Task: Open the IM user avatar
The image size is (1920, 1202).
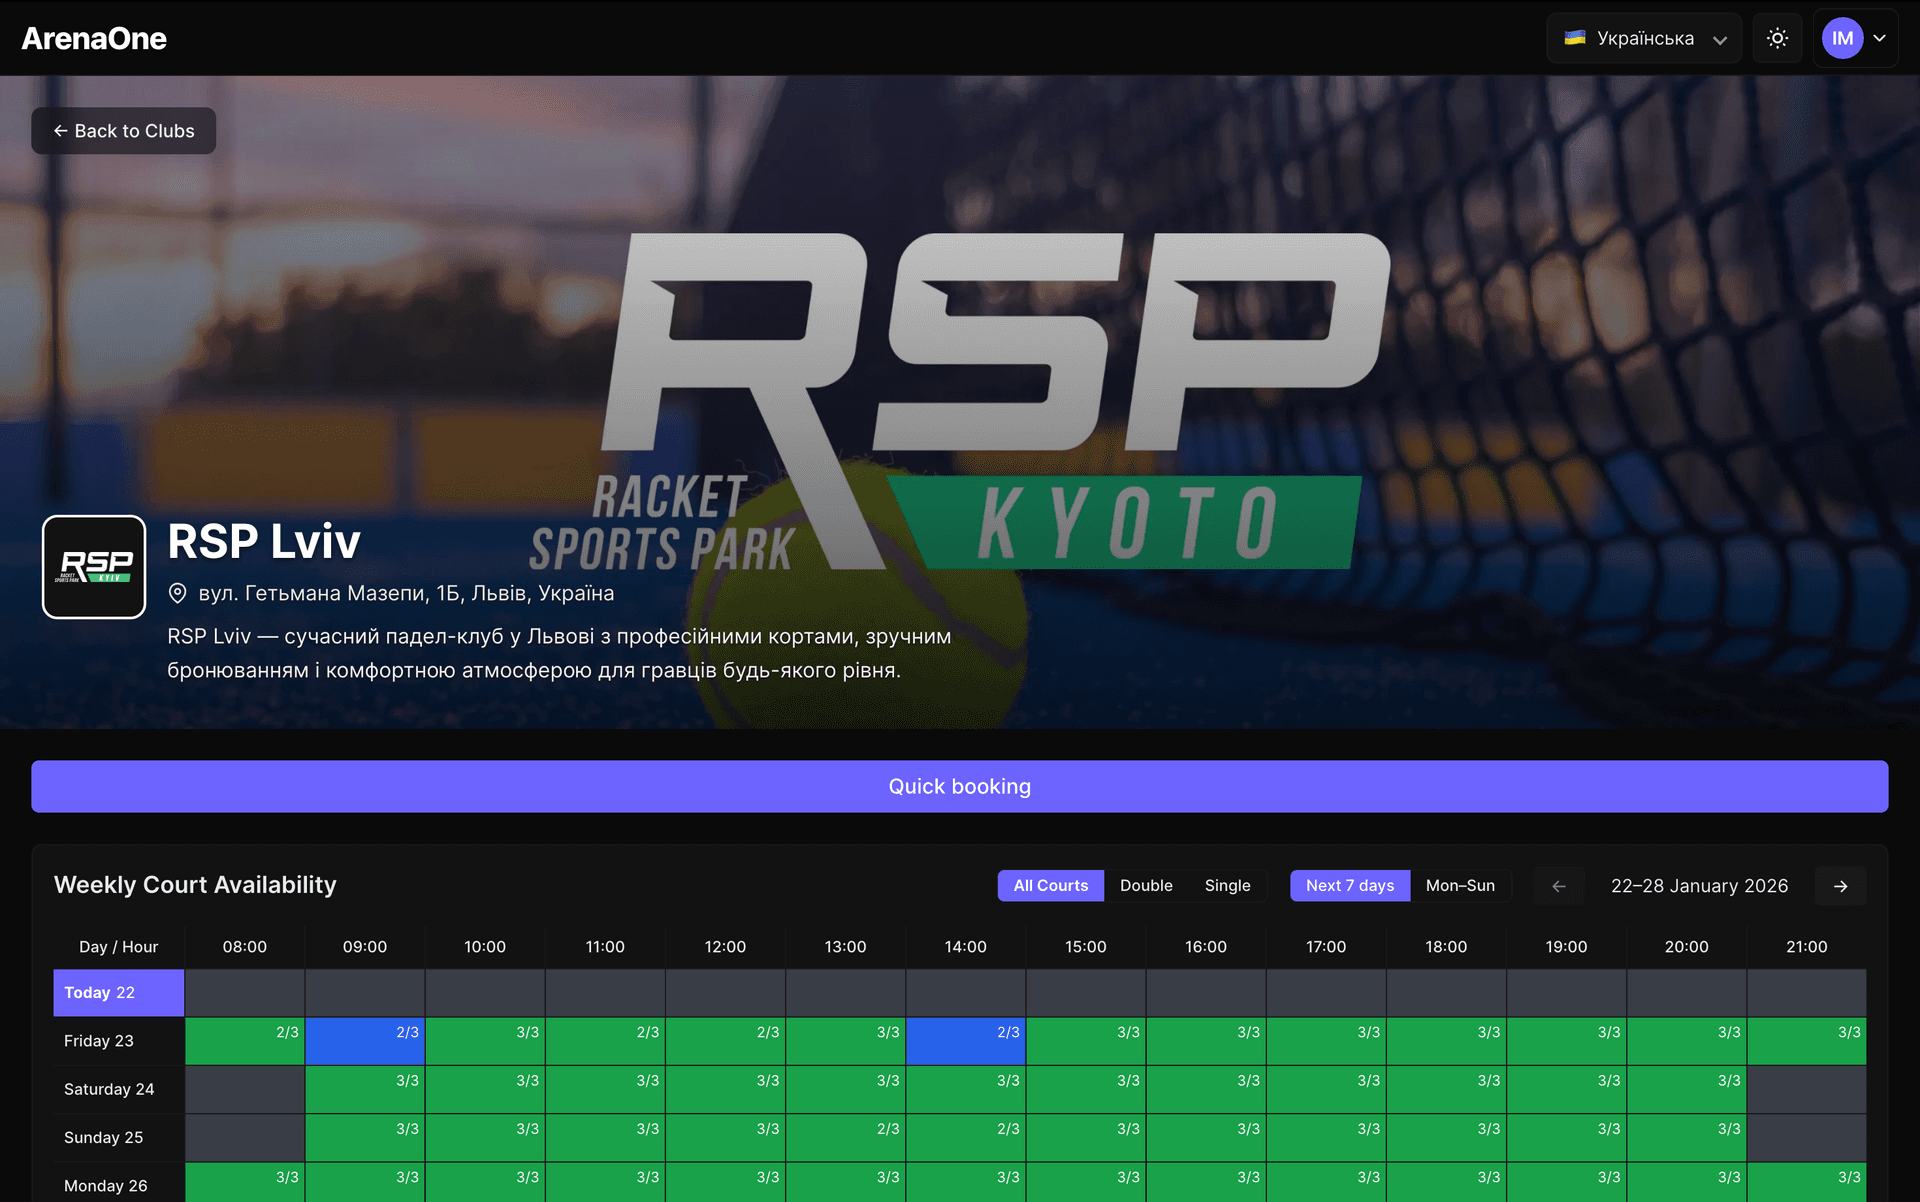Action: click(x=1843, y=38)
